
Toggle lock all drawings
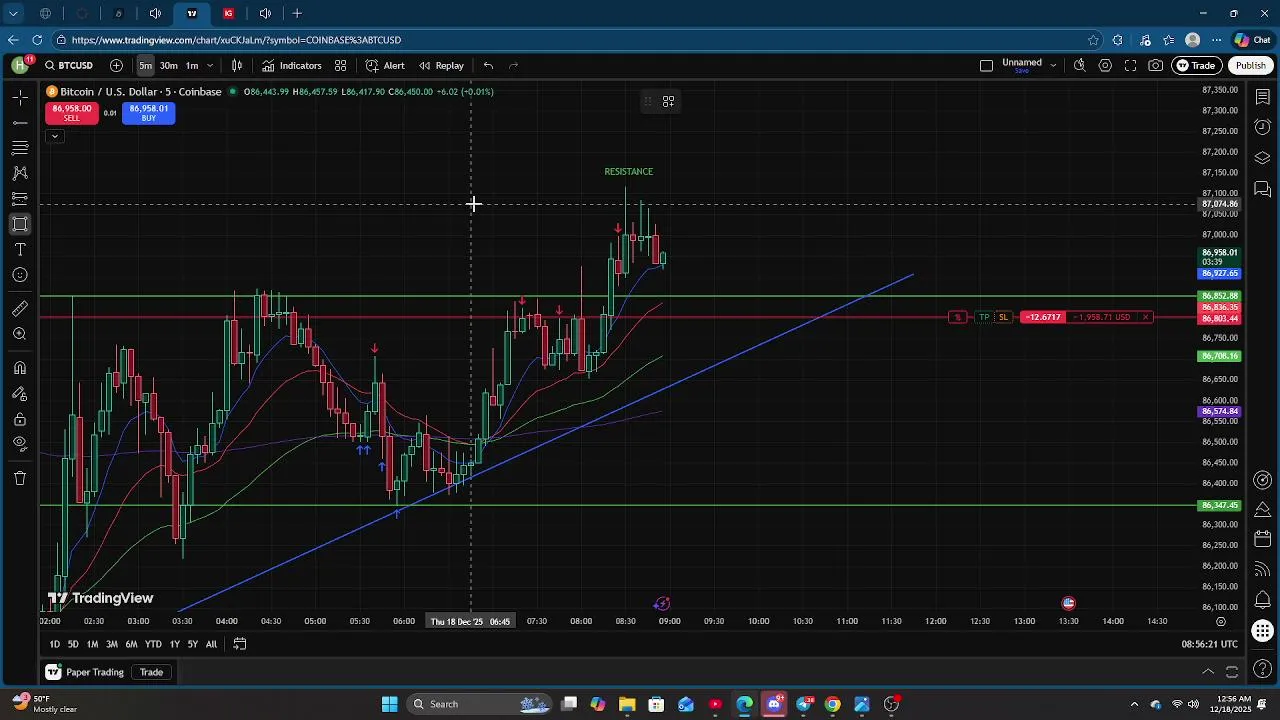point(20,419)
